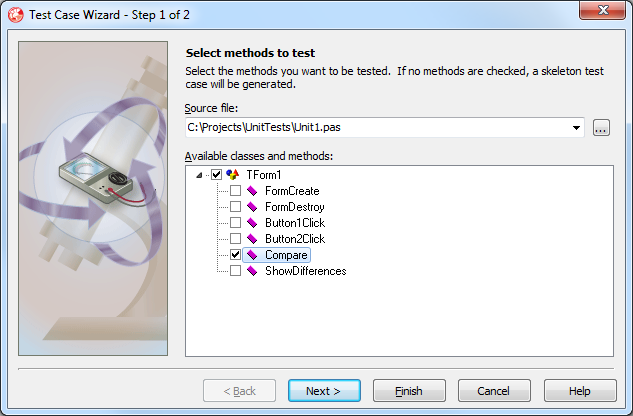This screenshot has height=416, width=633.
Task: Click the Button1Click method diamond icon
Action: [252, 223]
